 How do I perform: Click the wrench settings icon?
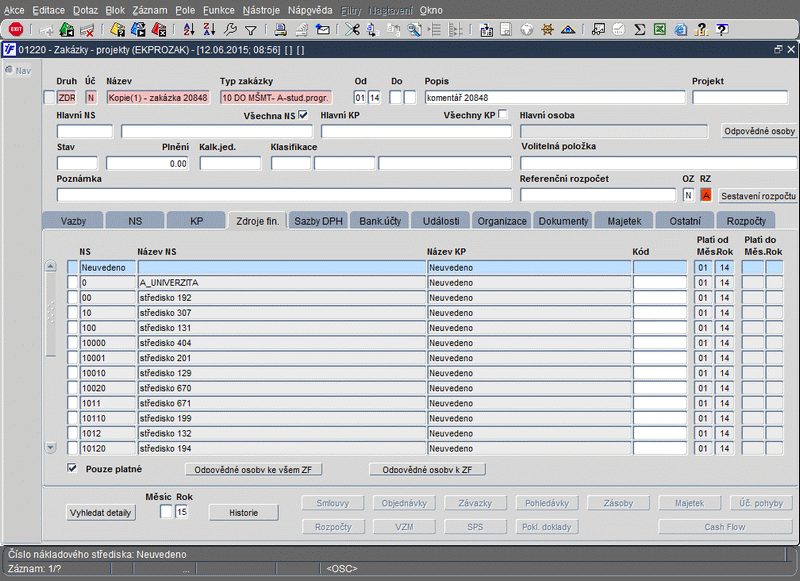230,30
